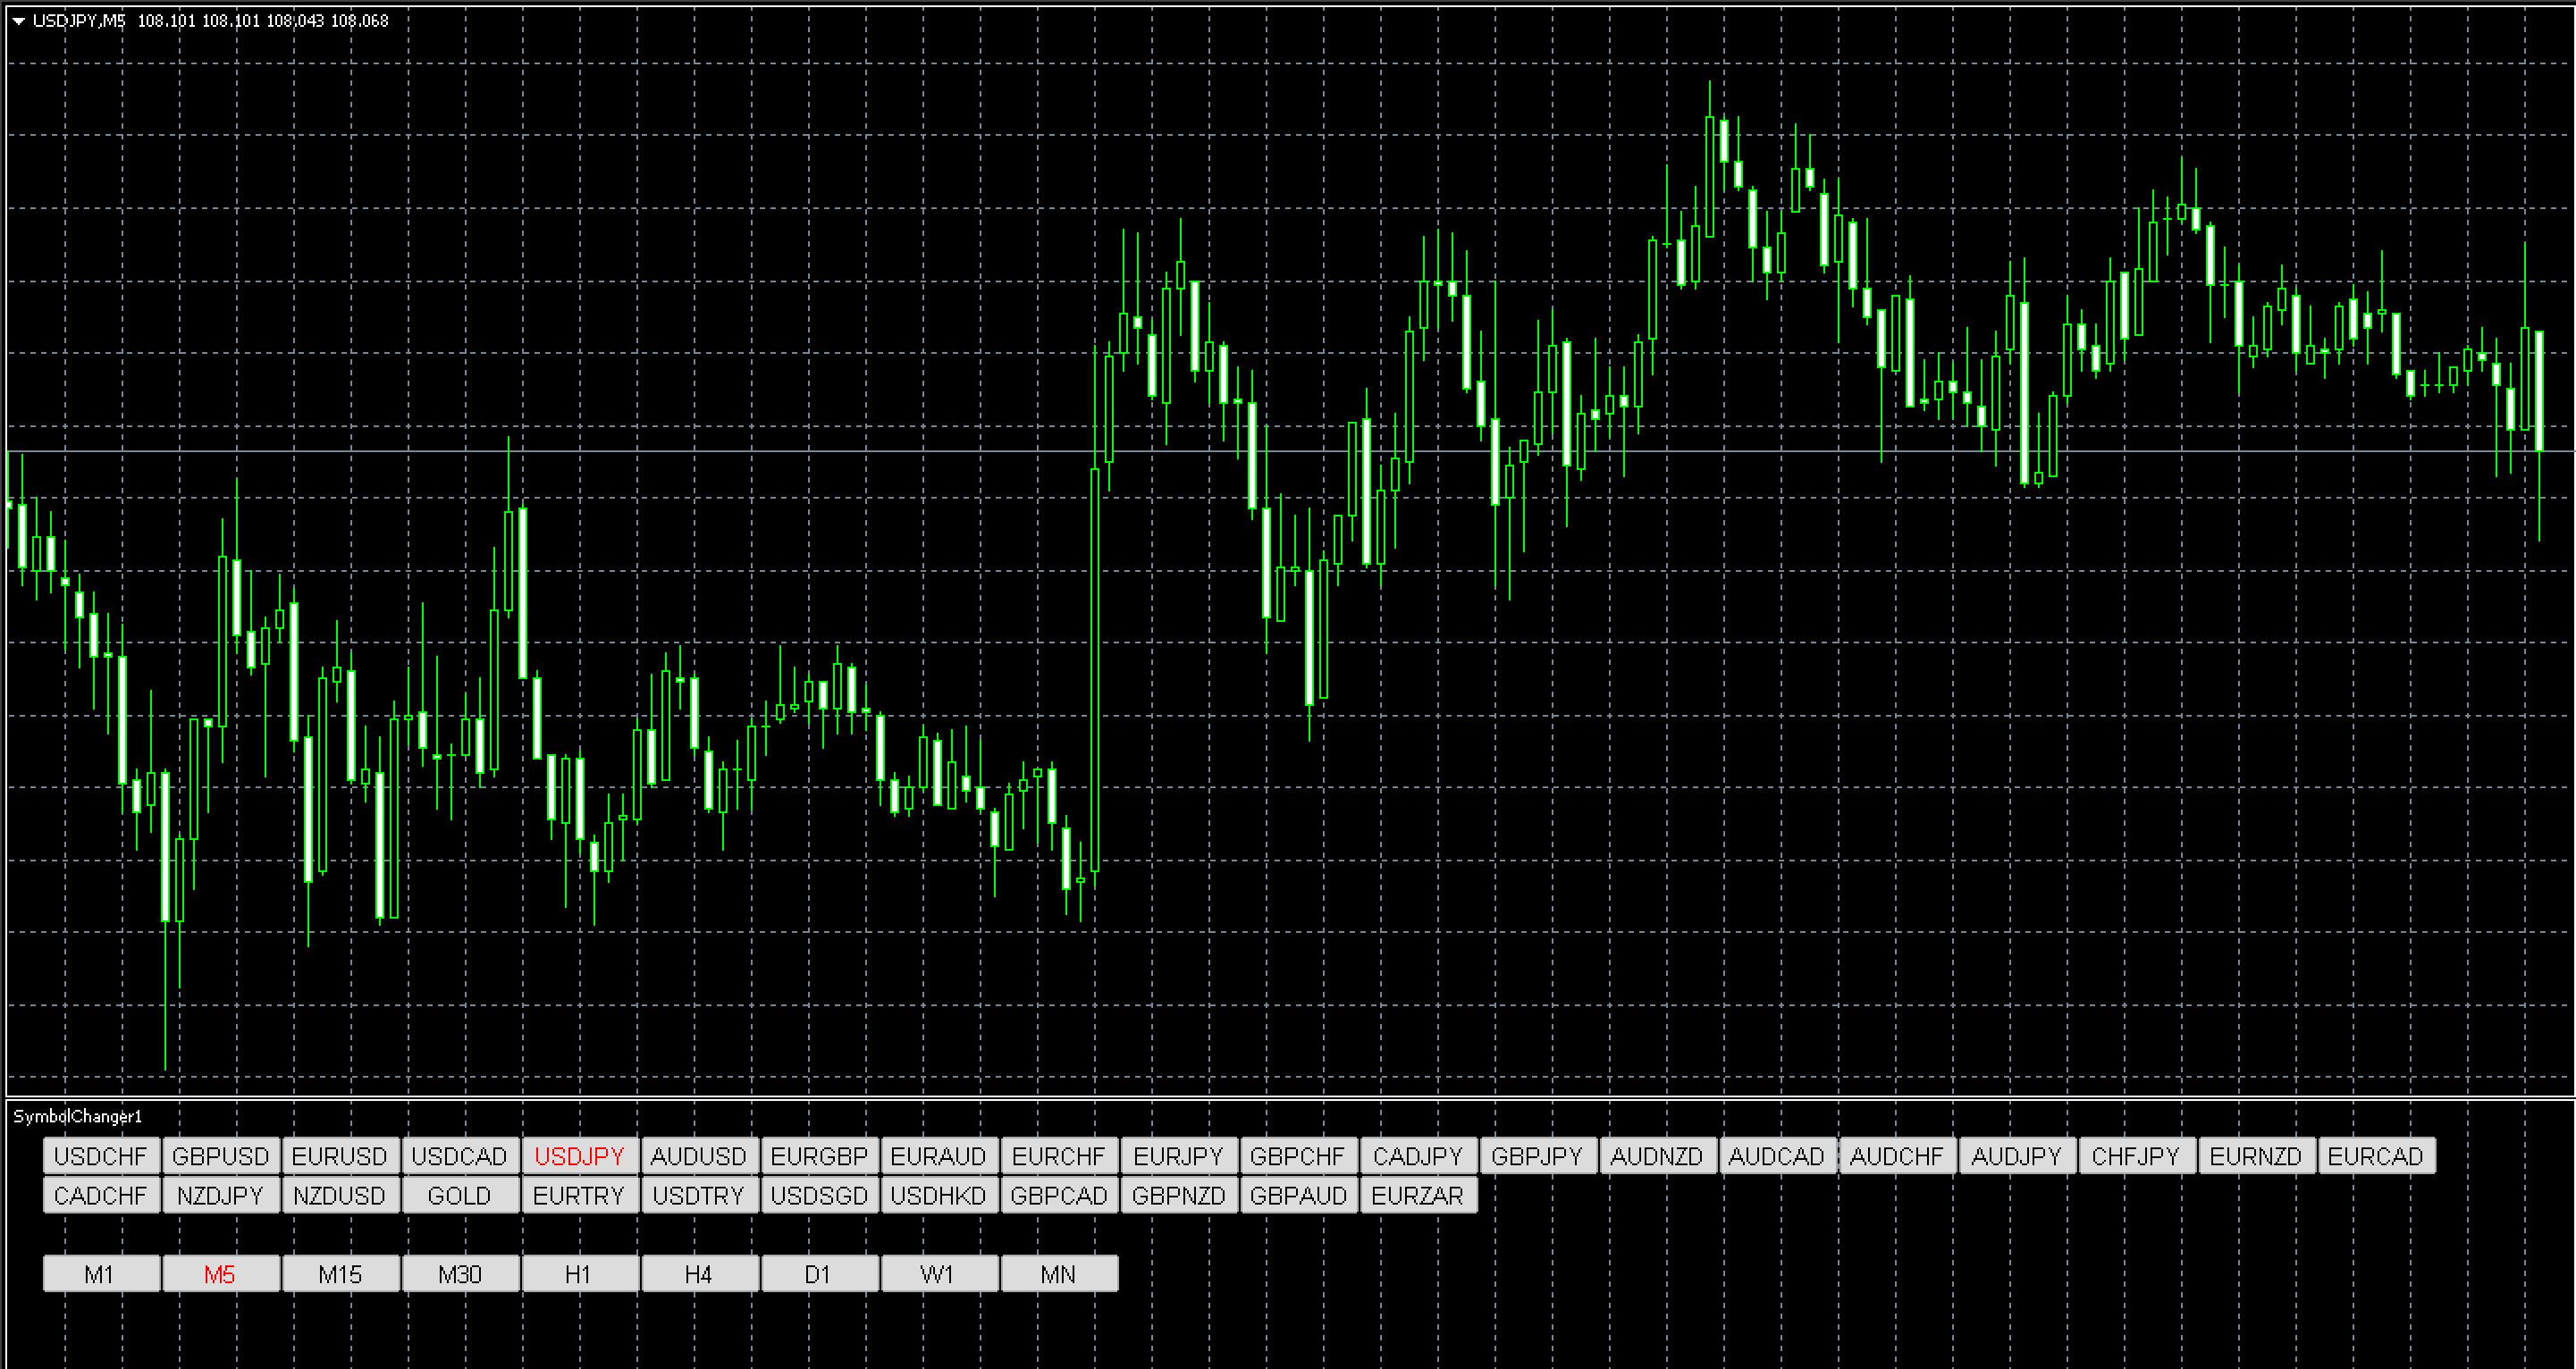Select W1 weekly timeframe

click(939, 1274)
